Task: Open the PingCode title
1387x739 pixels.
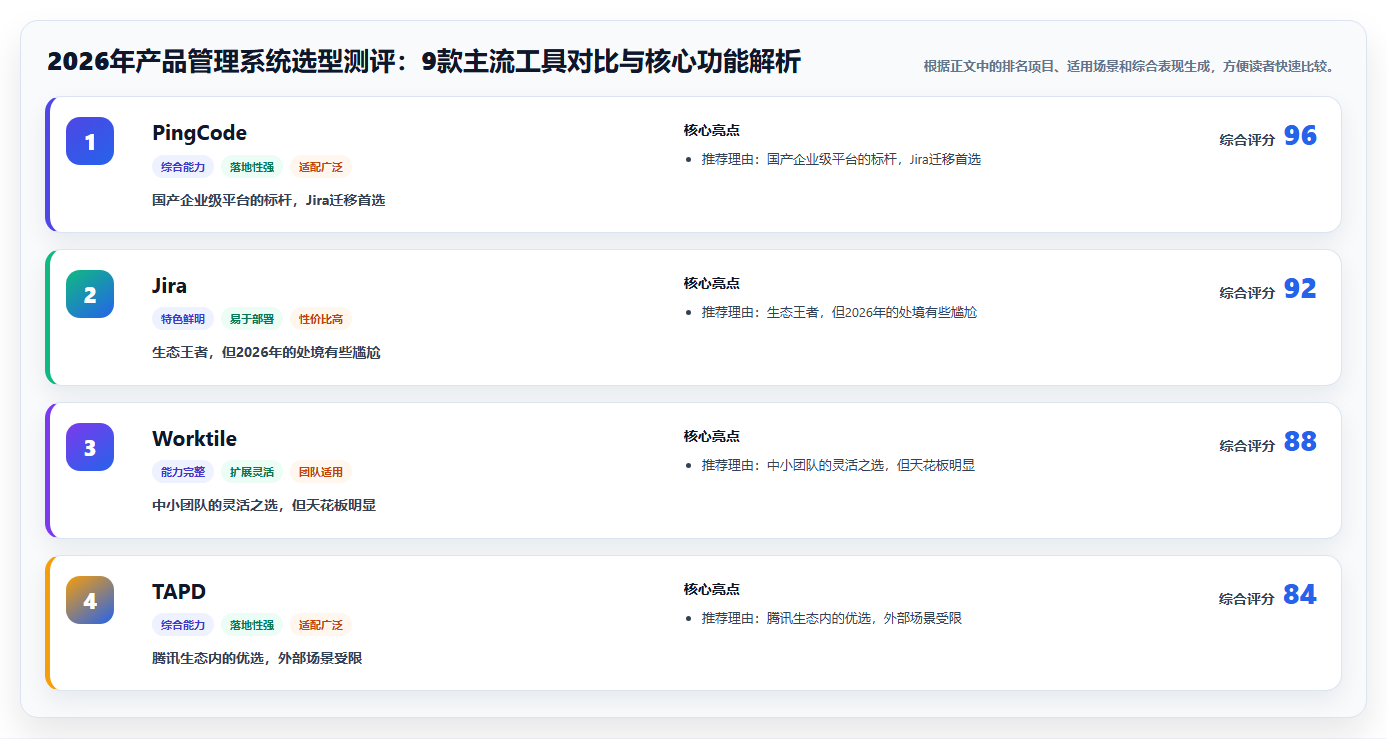Action: click(199, 133)
